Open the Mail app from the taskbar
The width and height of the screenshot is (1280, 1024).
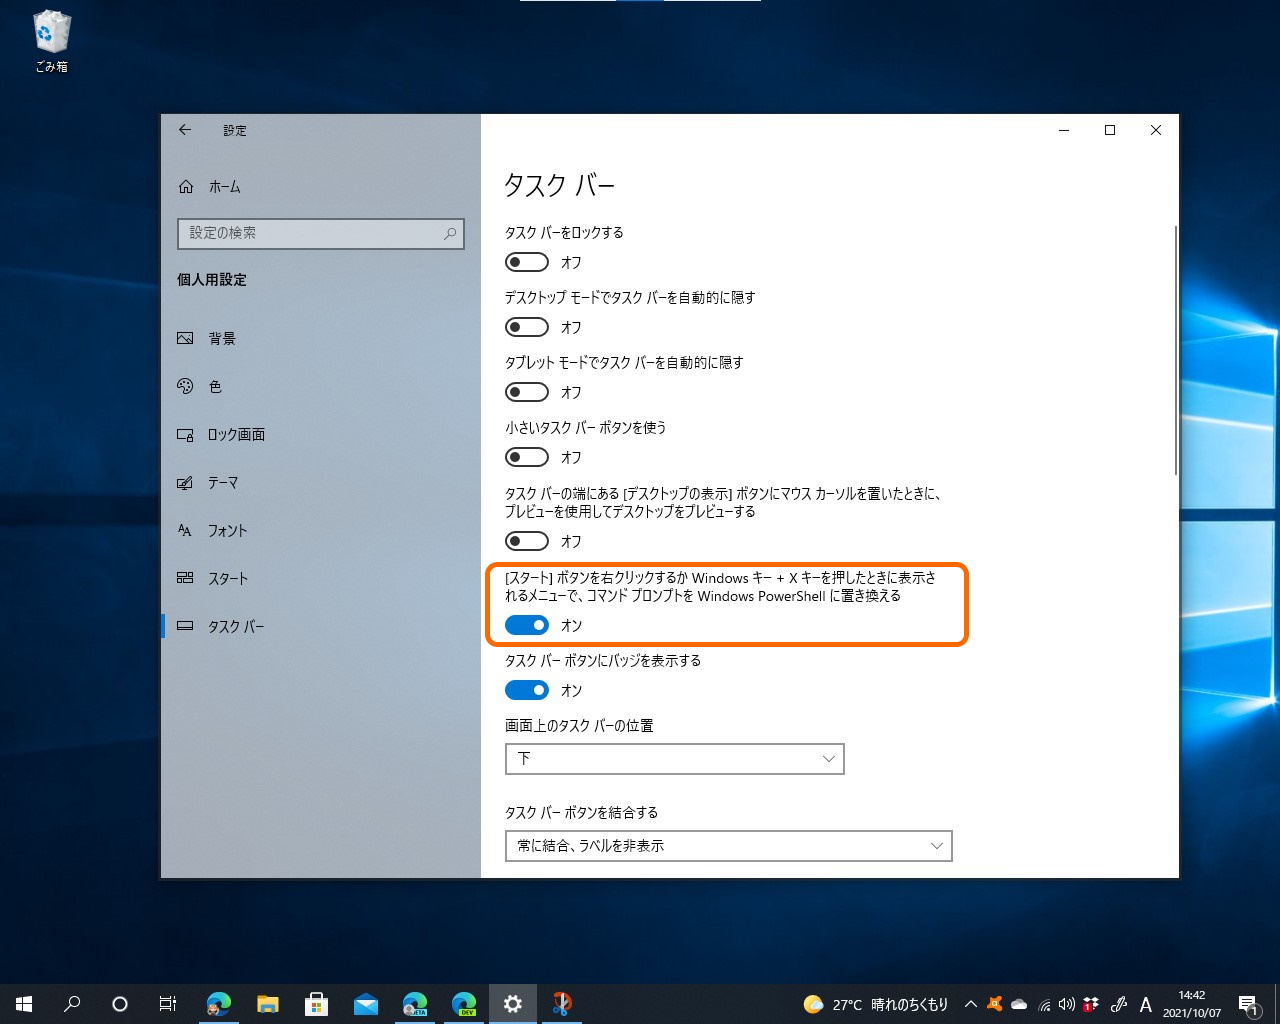pos(365,1003)
